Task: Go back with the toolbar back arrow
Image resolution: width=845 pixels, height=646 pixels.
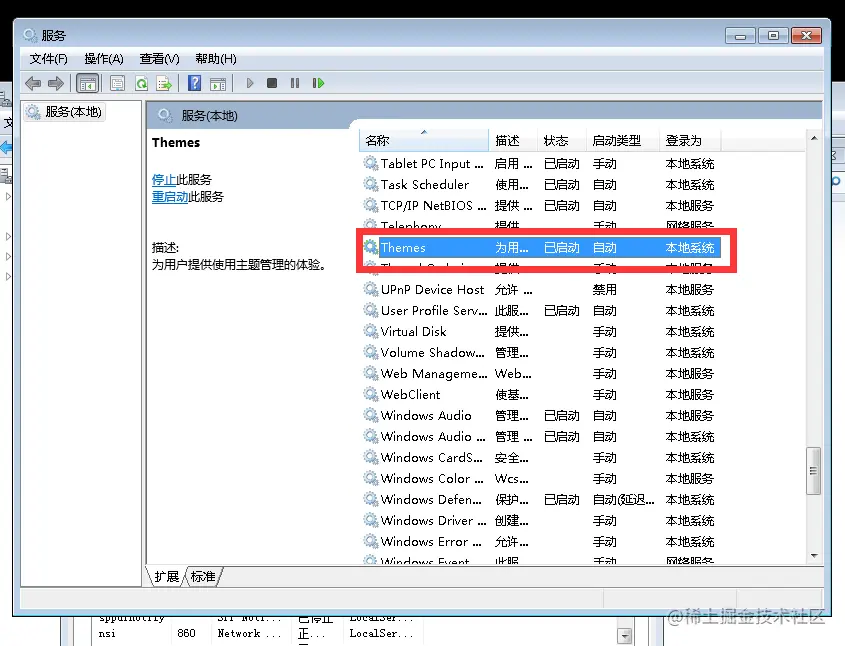Action: (33, 84)
